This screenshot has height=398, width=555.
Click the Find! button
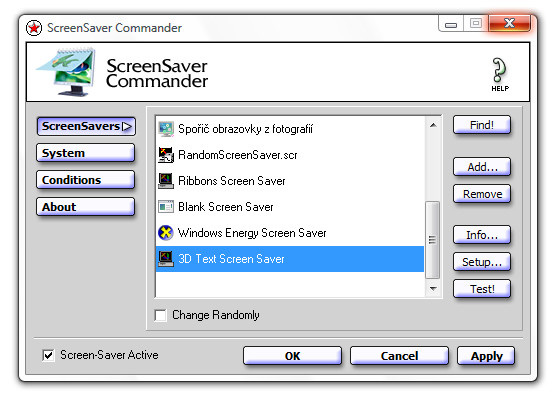click(482, 125)
